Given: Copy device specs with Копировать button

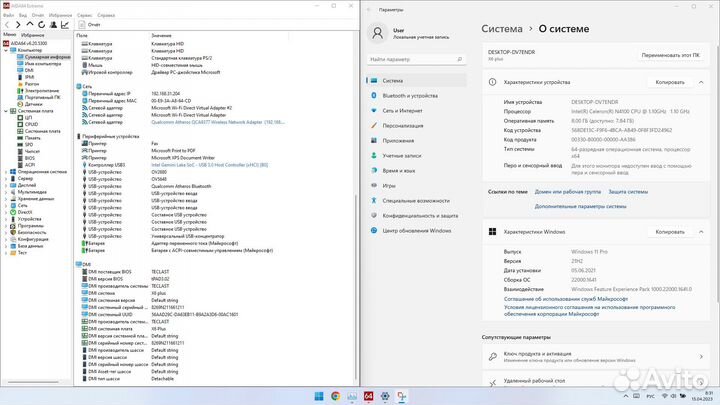Looking at the screenshot, I should 669,82.
